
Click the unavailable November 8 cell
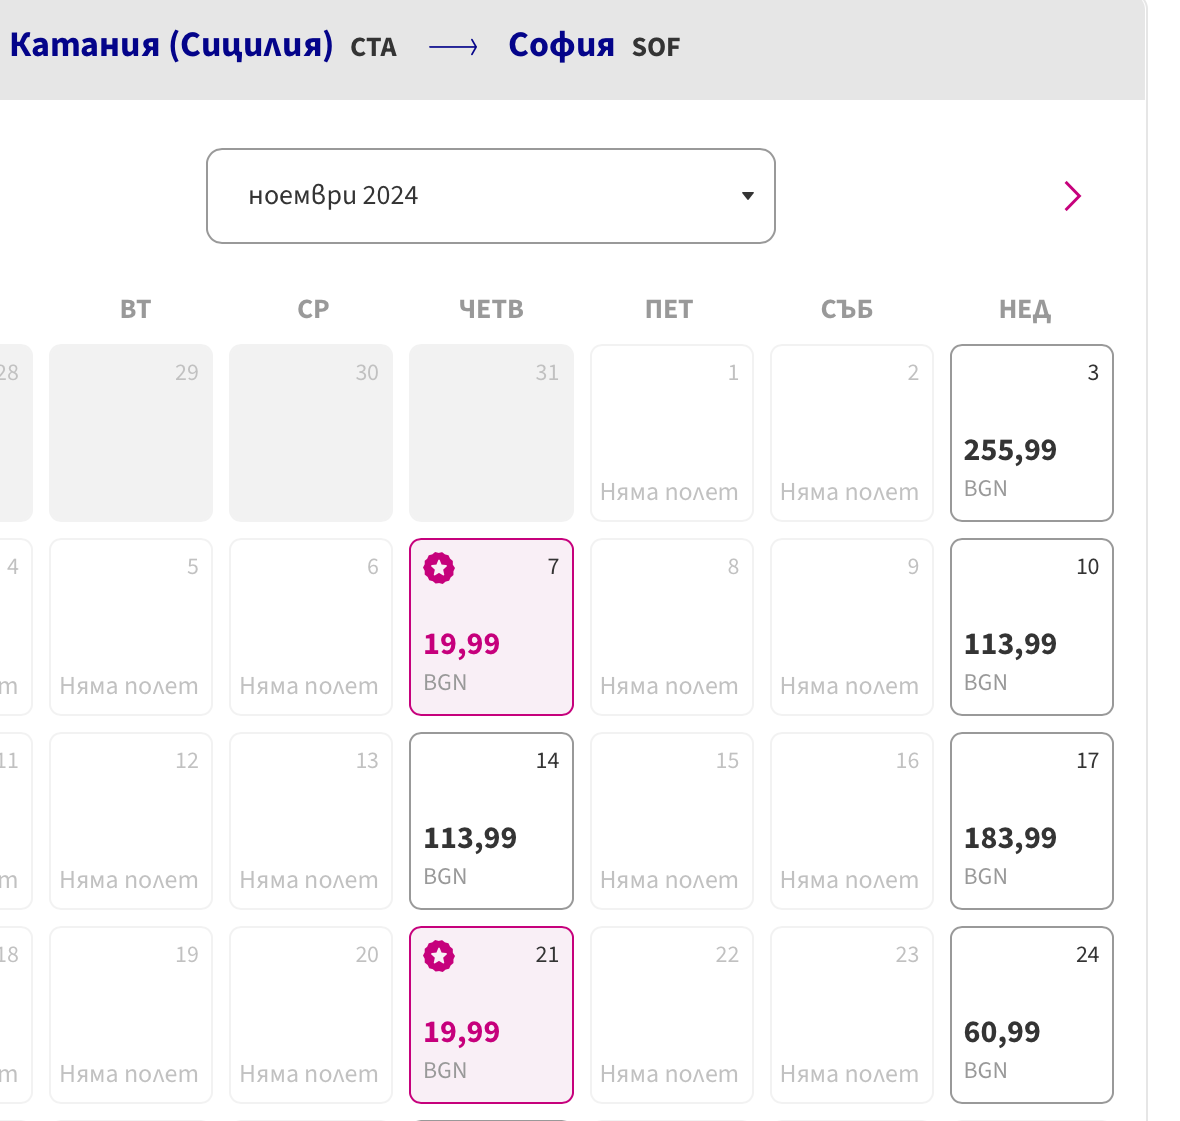pyautogui.click(x=671, y=627)
